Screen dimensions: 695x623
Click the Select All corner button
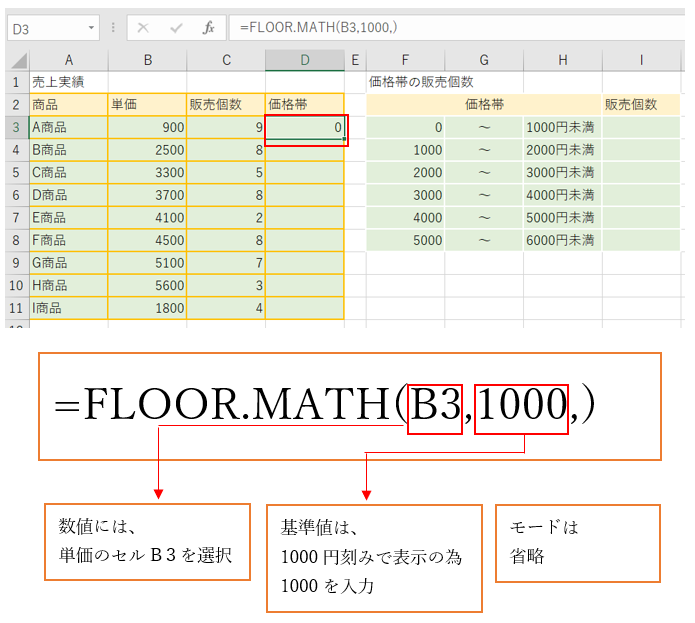tap(14, 60)
